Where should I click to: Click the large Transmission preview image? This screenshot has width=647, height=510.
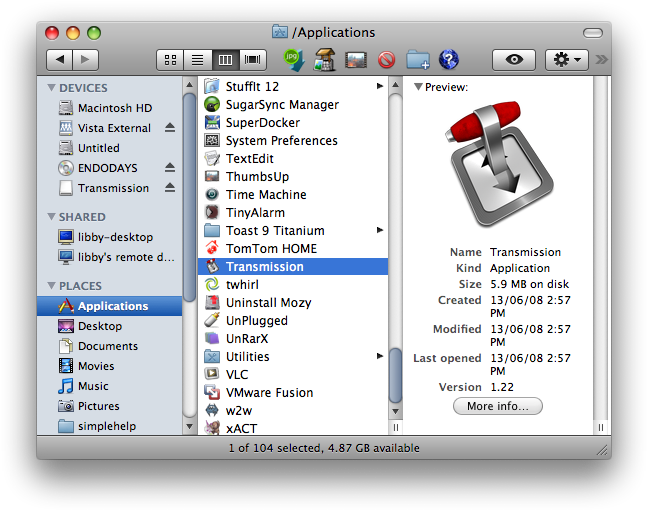click(x=500, y=163)
